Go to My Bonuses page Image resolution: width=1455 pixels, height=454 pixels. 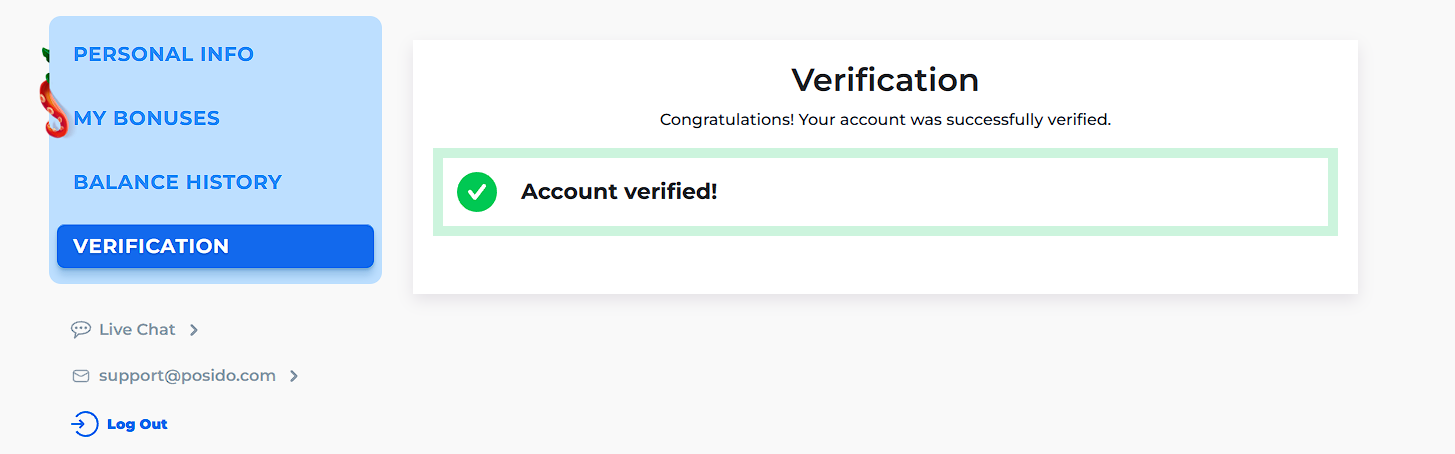(x=147, y=118)
